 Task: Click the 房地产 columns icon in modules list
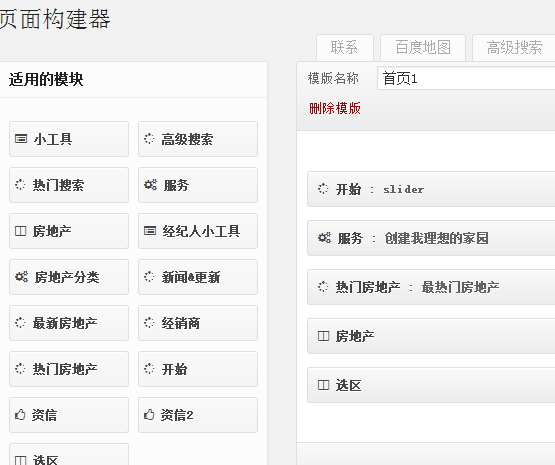click(21, 231)
